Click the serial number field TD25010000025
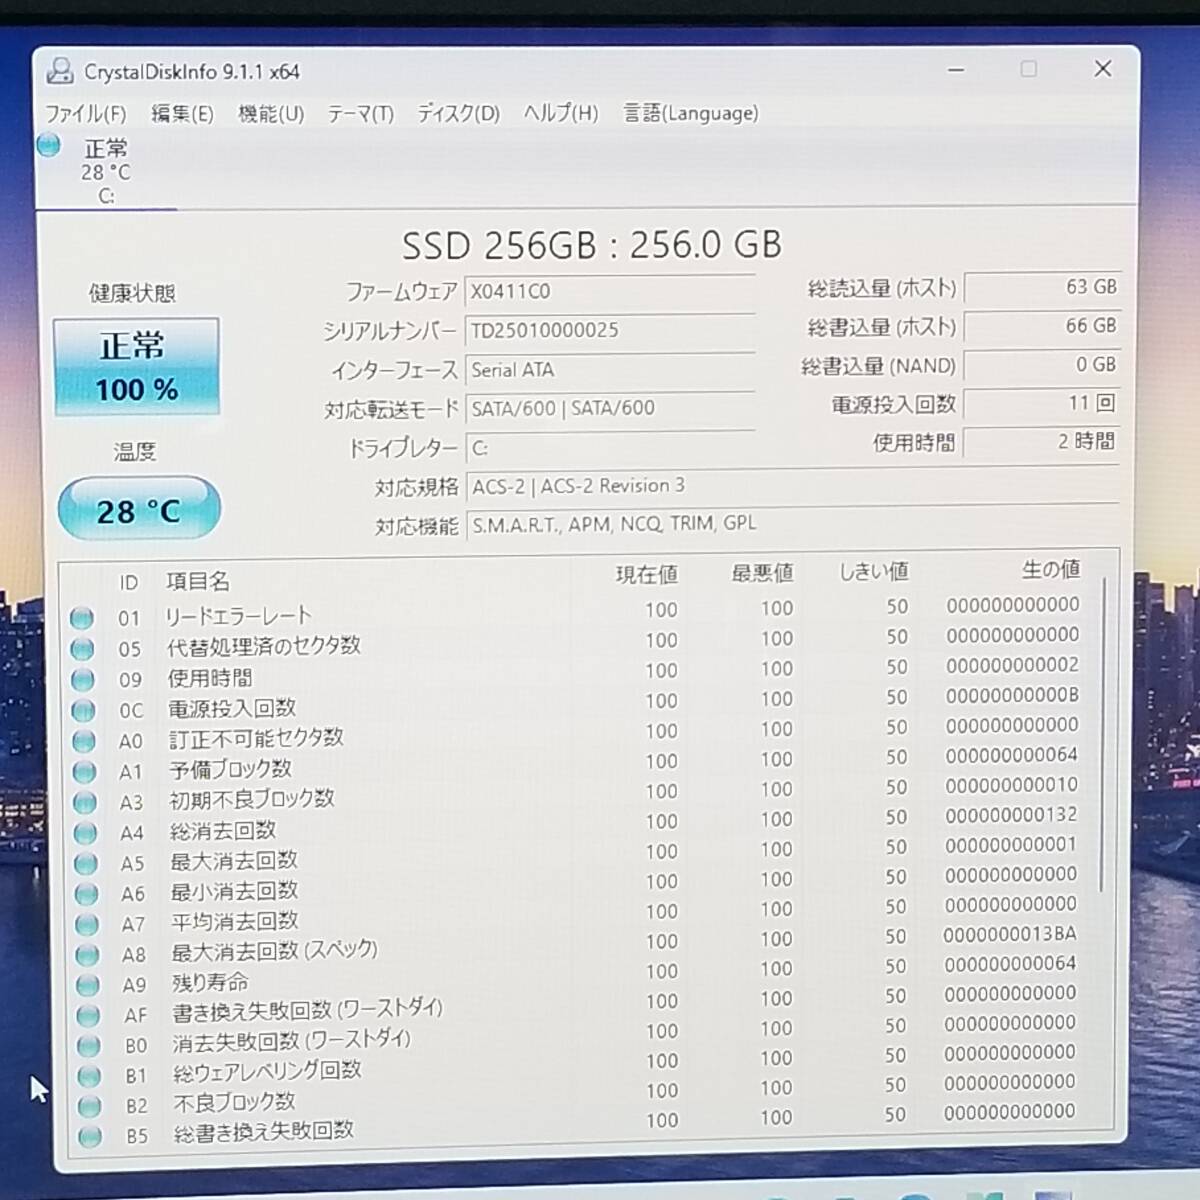 click(610, 330)
